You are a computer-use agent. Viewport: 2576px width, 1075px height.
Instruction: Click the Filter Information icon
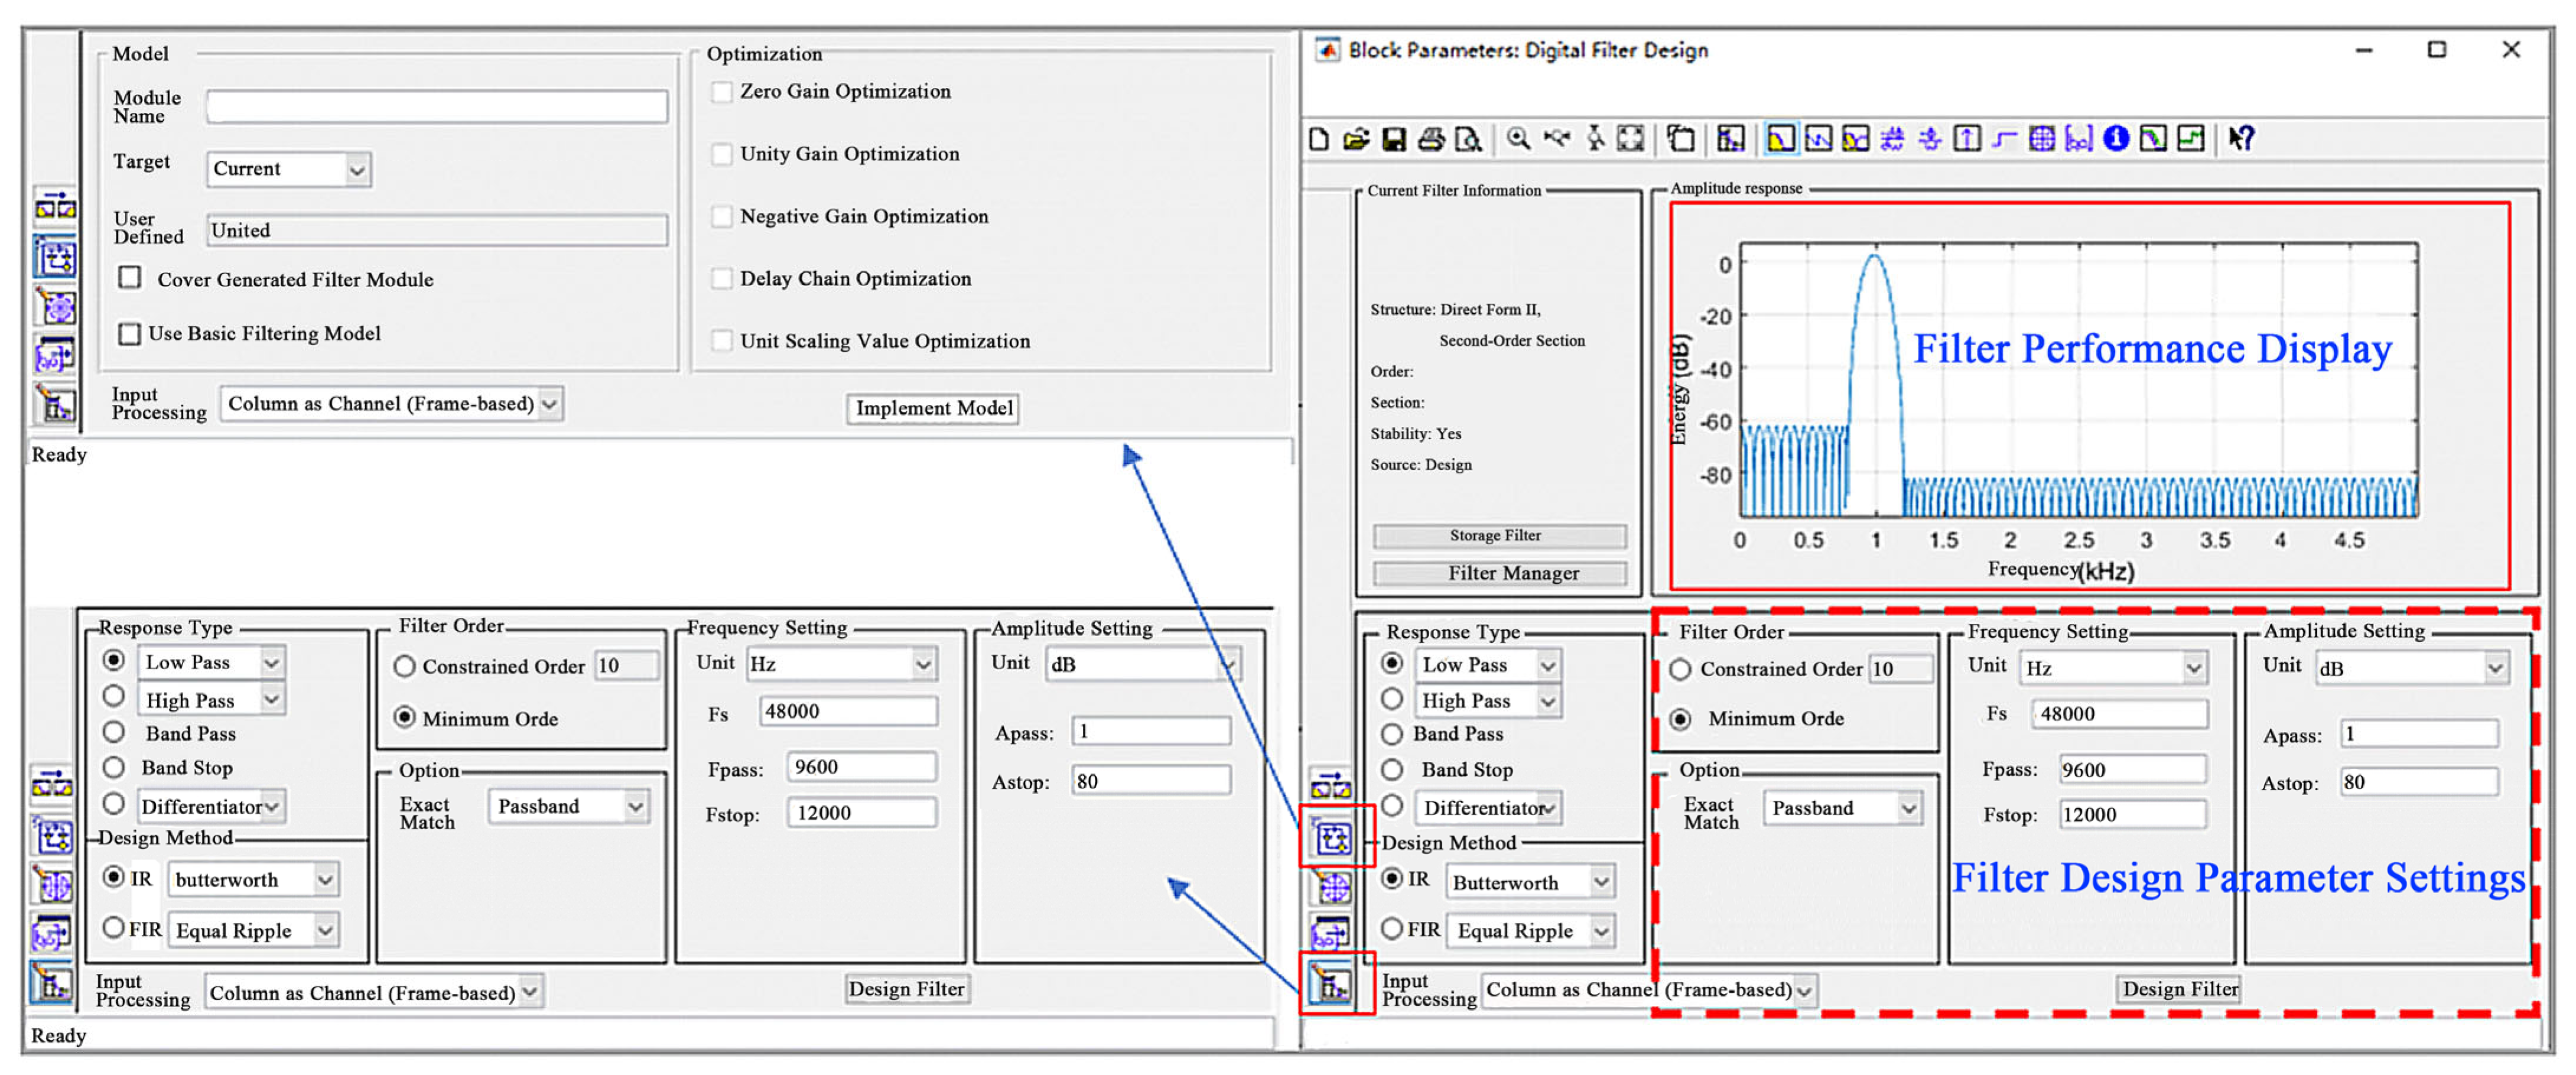(2116, 139)
